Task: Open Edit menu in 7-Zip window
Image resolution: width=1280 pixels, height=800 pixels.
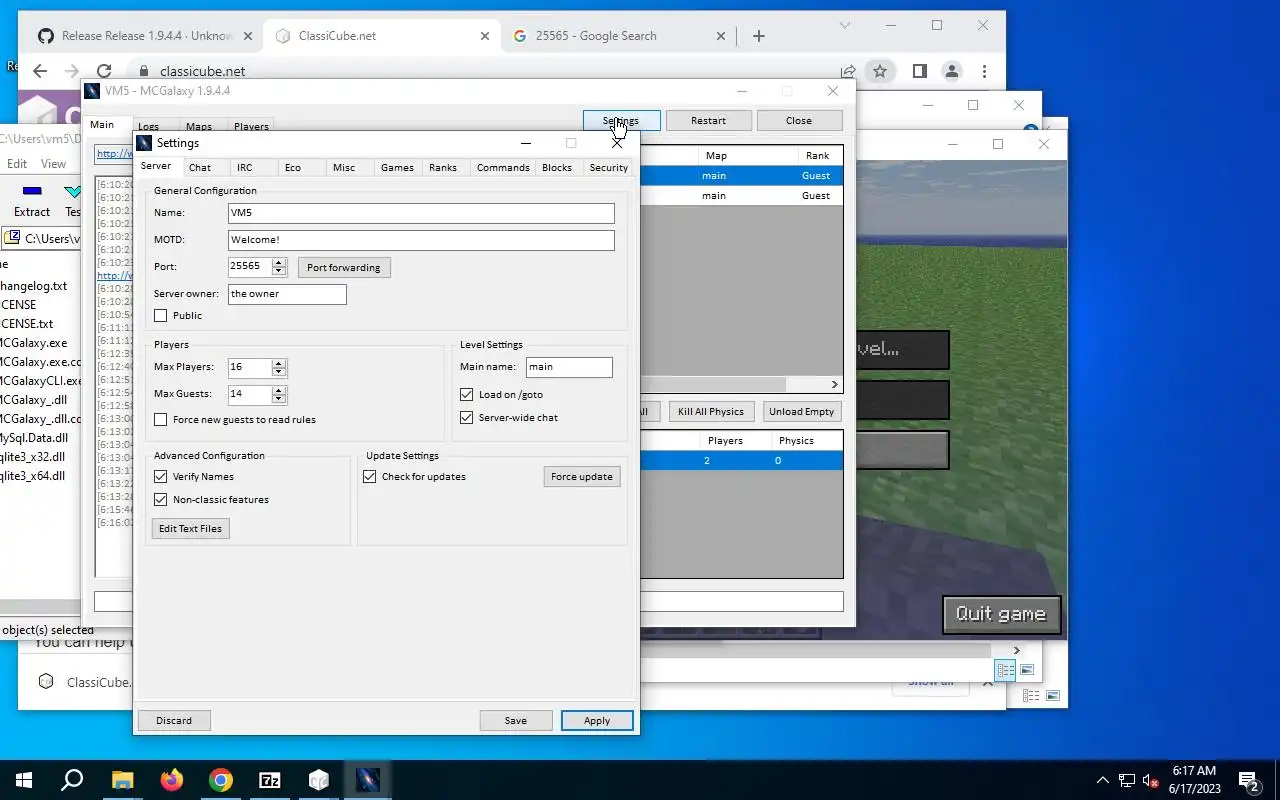Action: [x=17, y=164]
